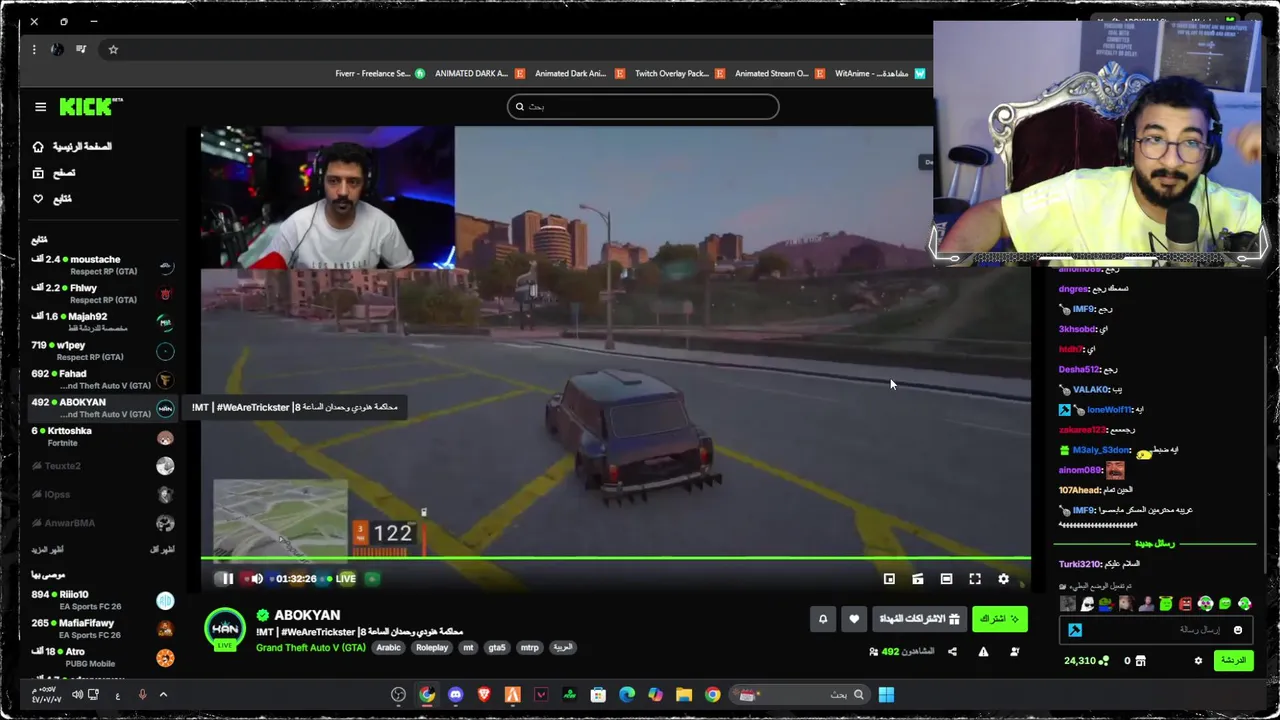Send message with green Chat button

point(1234,660)
